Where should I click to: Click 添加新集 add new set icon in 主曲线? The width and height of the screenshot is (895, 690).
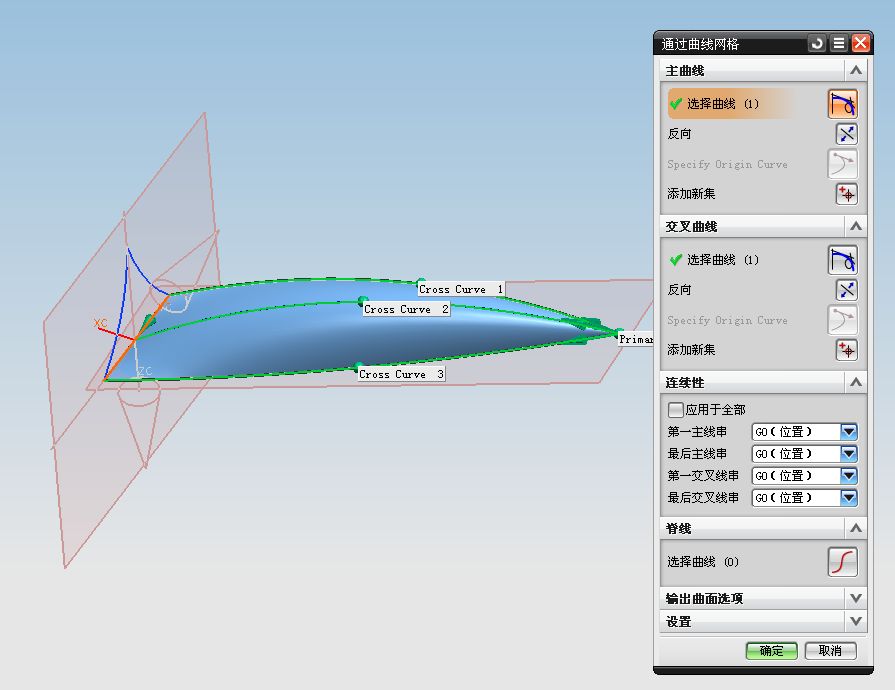[x=846, y=194]
